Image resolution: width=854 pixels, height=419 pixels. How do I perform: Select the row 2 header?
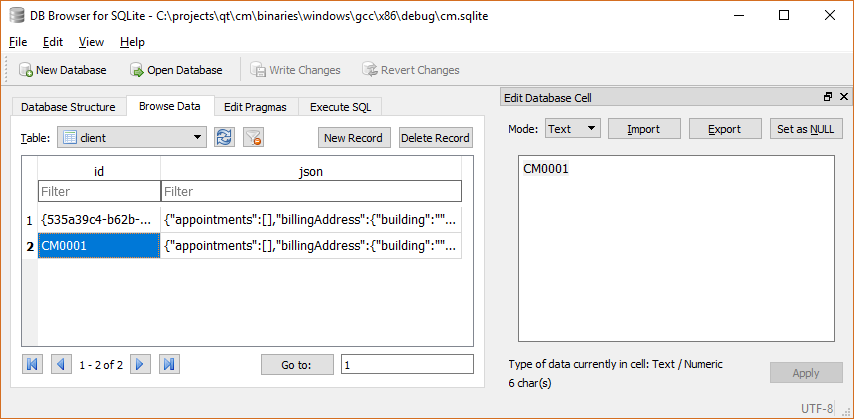(x=29, y=246)
